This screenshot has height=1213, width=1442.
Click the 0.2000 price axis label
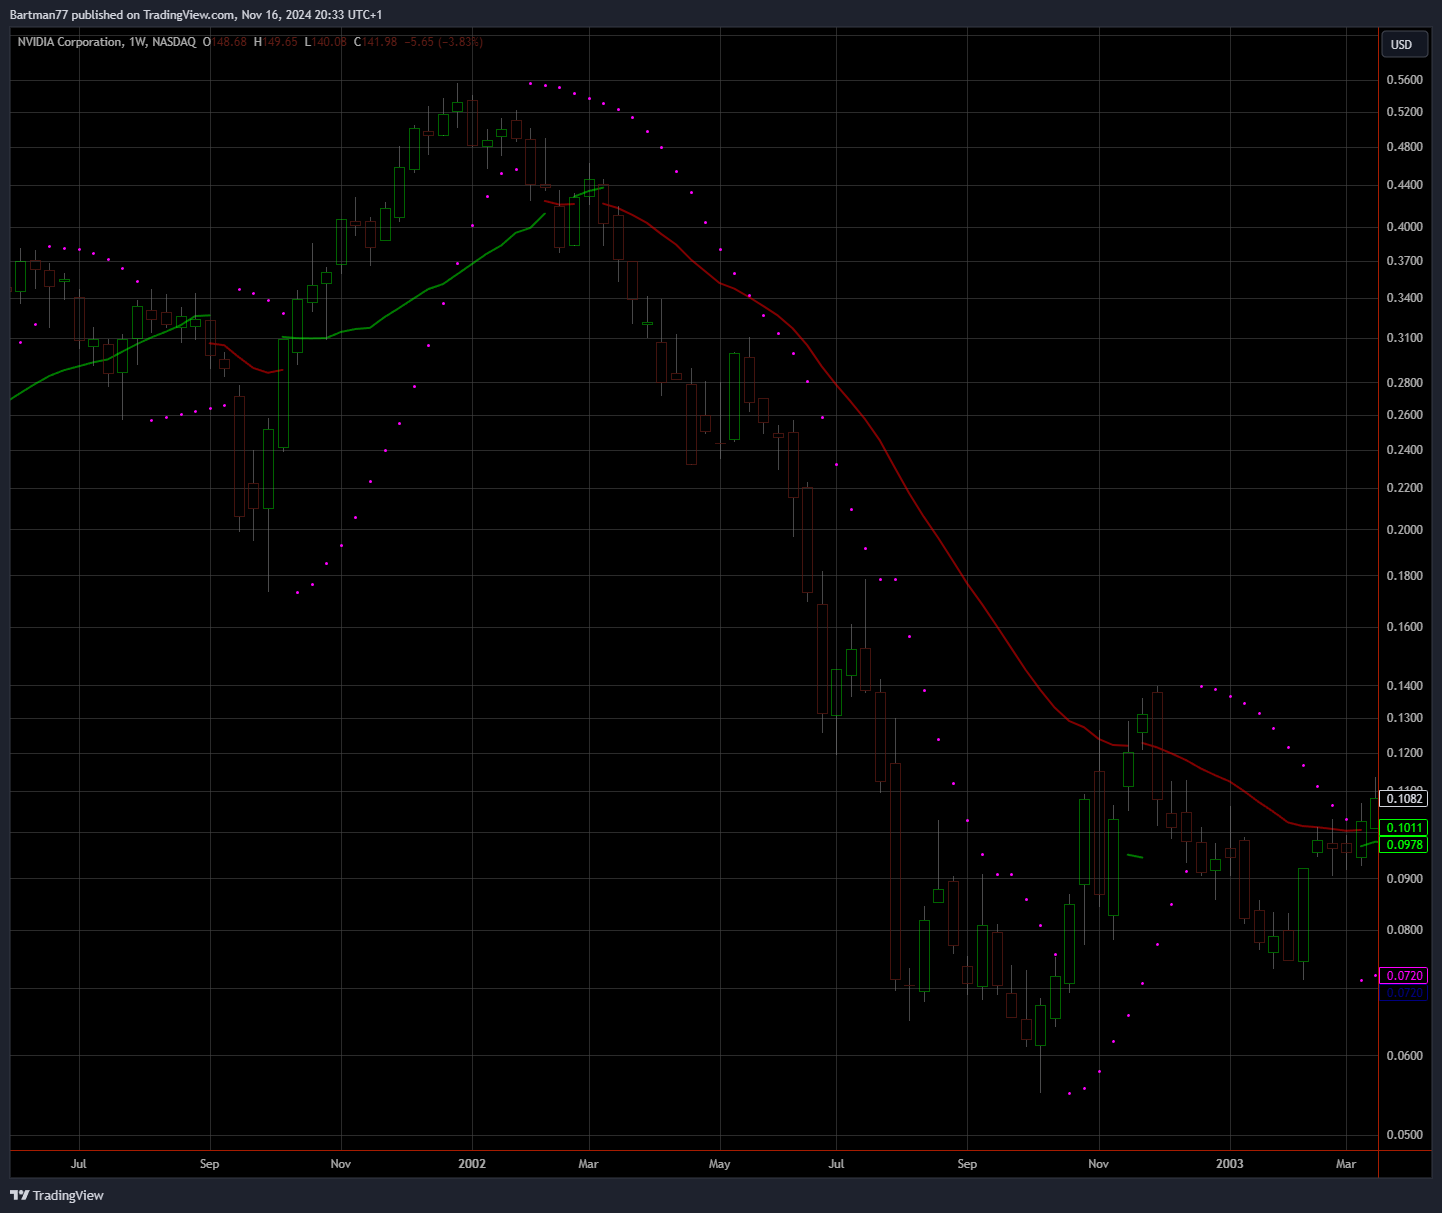click(1405, 530)
